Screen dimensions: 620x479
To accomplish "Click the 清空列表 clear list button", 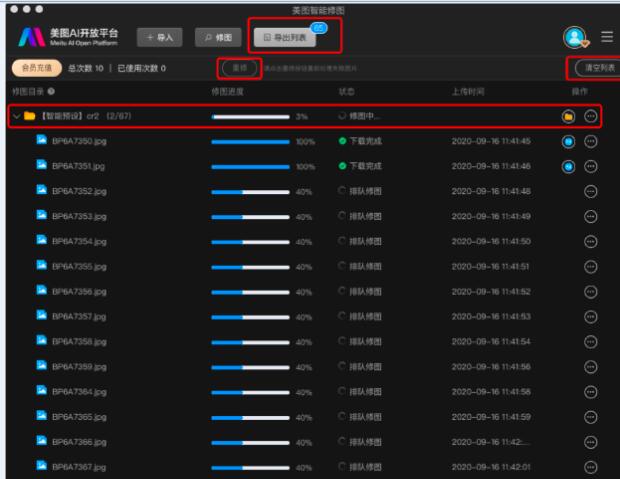I will (x=596, y=68).
